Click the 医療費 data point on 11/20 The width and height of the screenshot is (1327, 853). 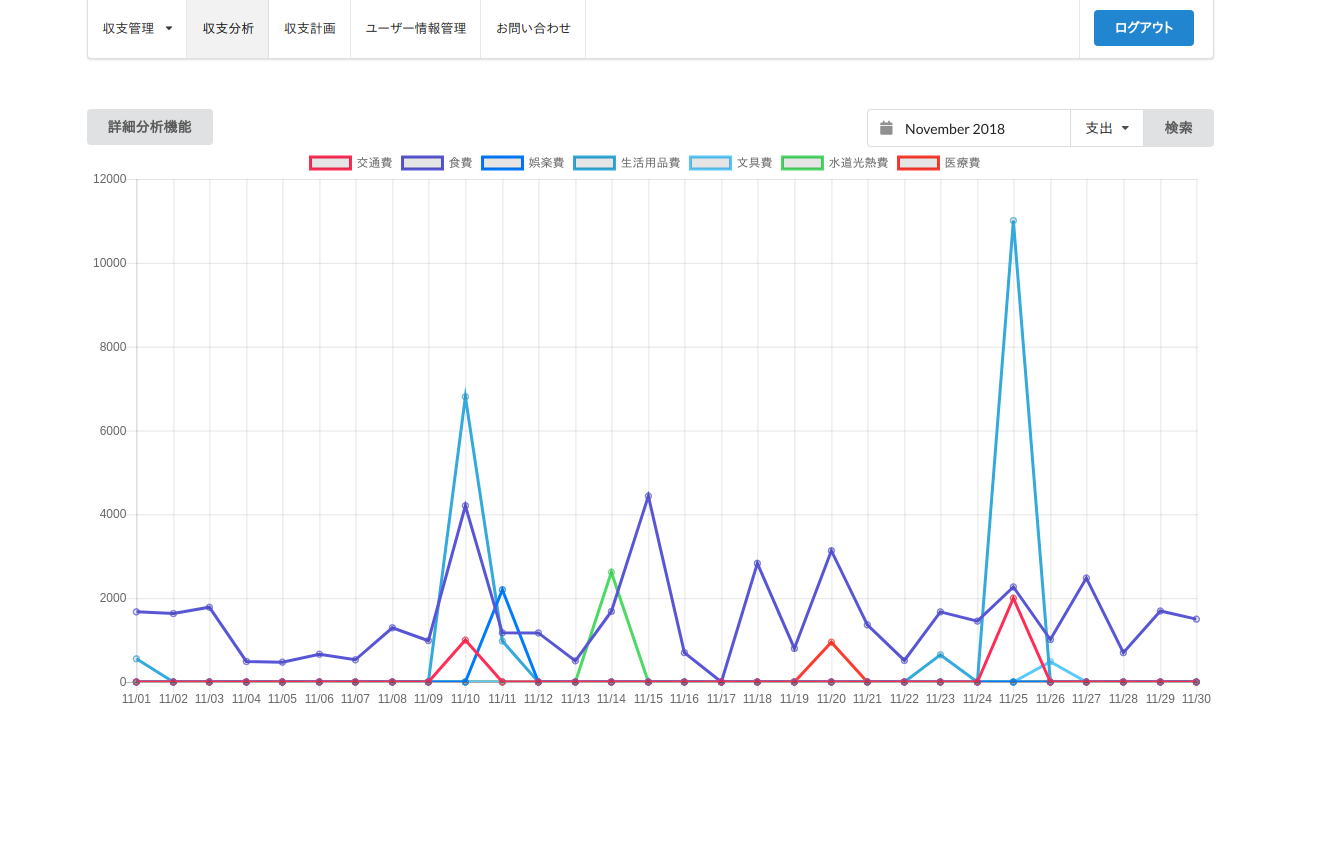(831, 642)
